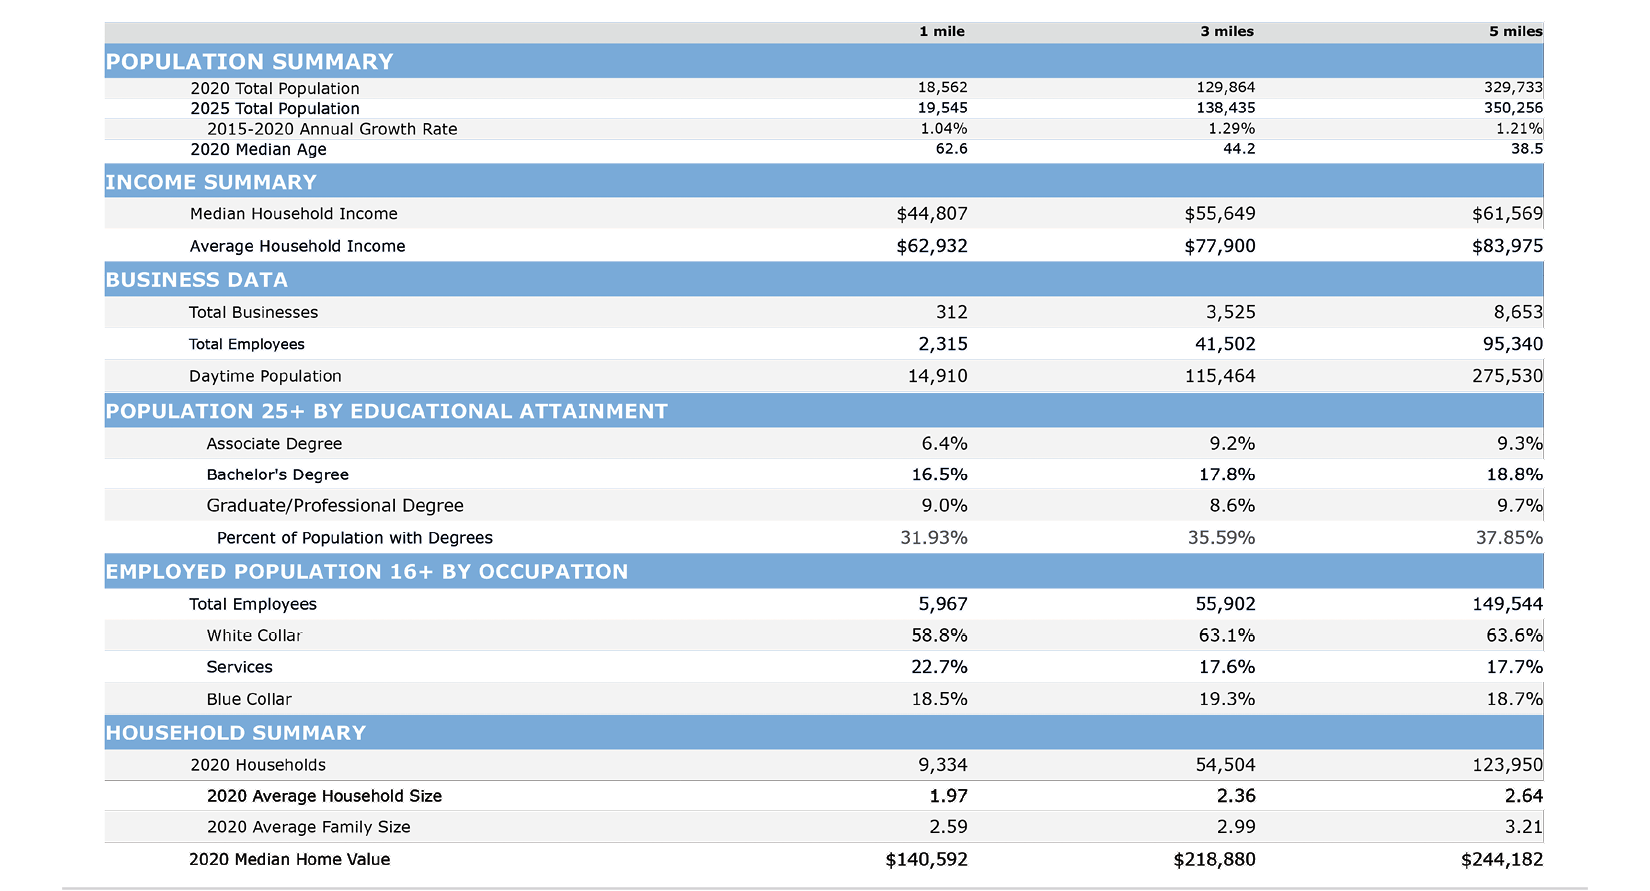The image size is (1650, 891).
Task: Click the Median Household Income label
Action: (293, 214)
